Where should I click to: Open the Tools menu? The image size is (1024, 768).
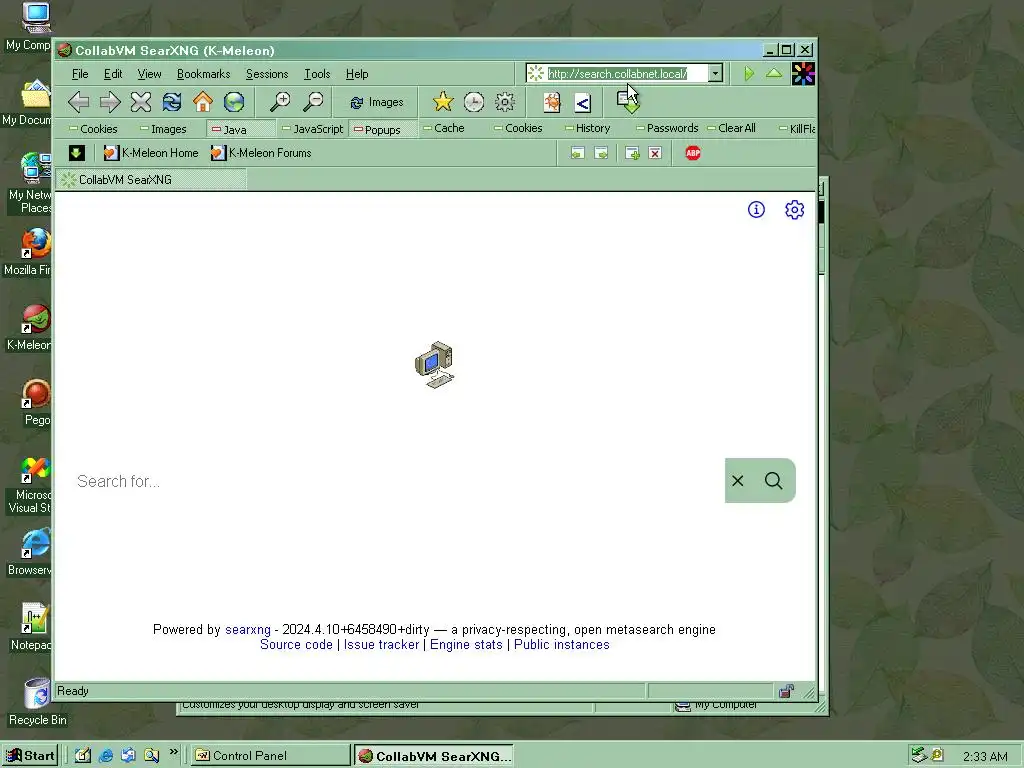[317, 74]
